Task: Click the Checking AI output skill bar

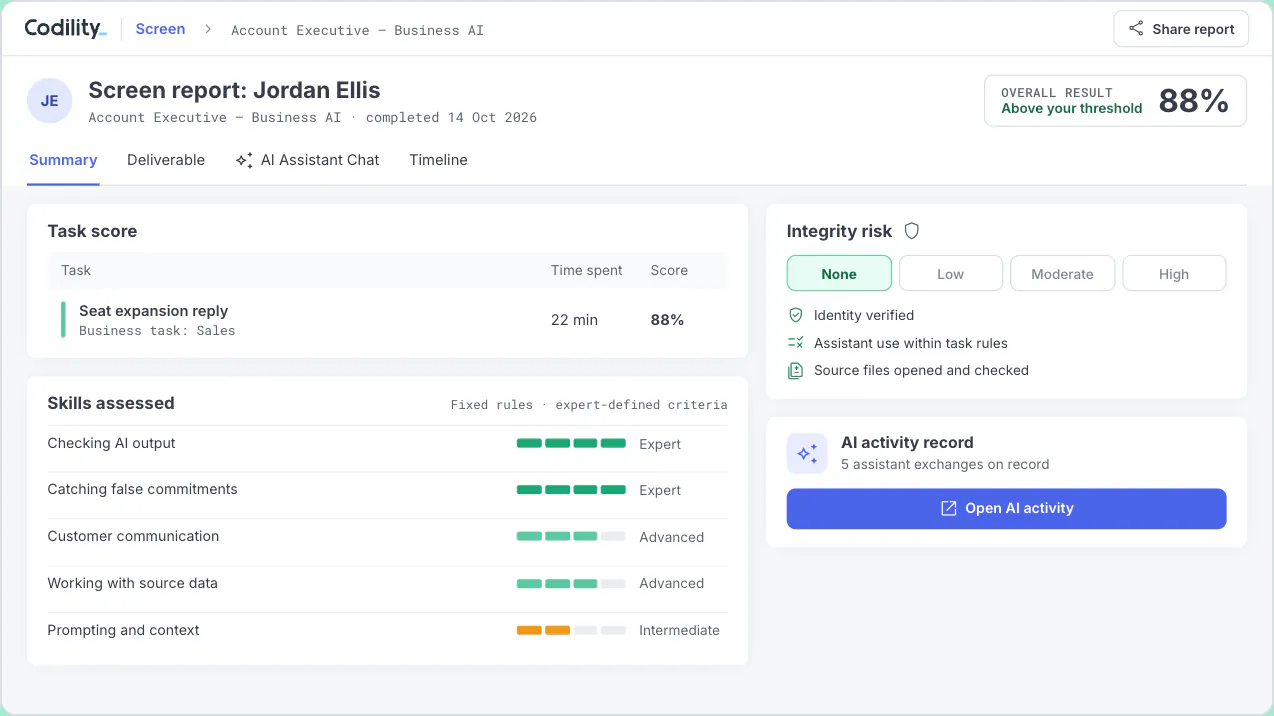Action: click(x=571, y=443)
